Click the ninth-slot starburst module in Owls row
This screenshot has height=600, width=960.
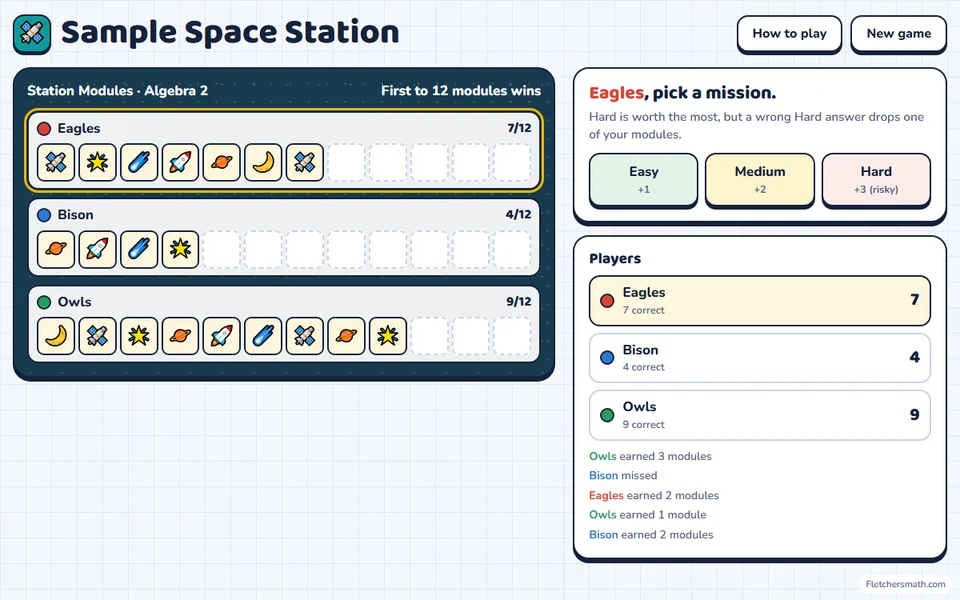(x=388, y=336)
